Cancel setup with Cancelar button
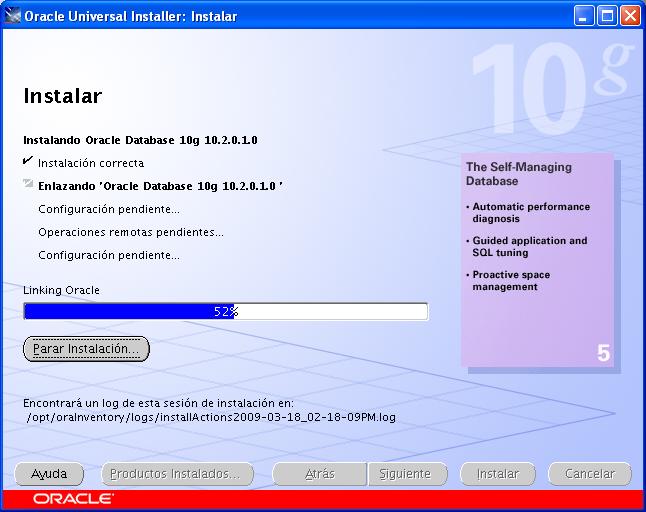Screen dimensions: 646x512 590,474
